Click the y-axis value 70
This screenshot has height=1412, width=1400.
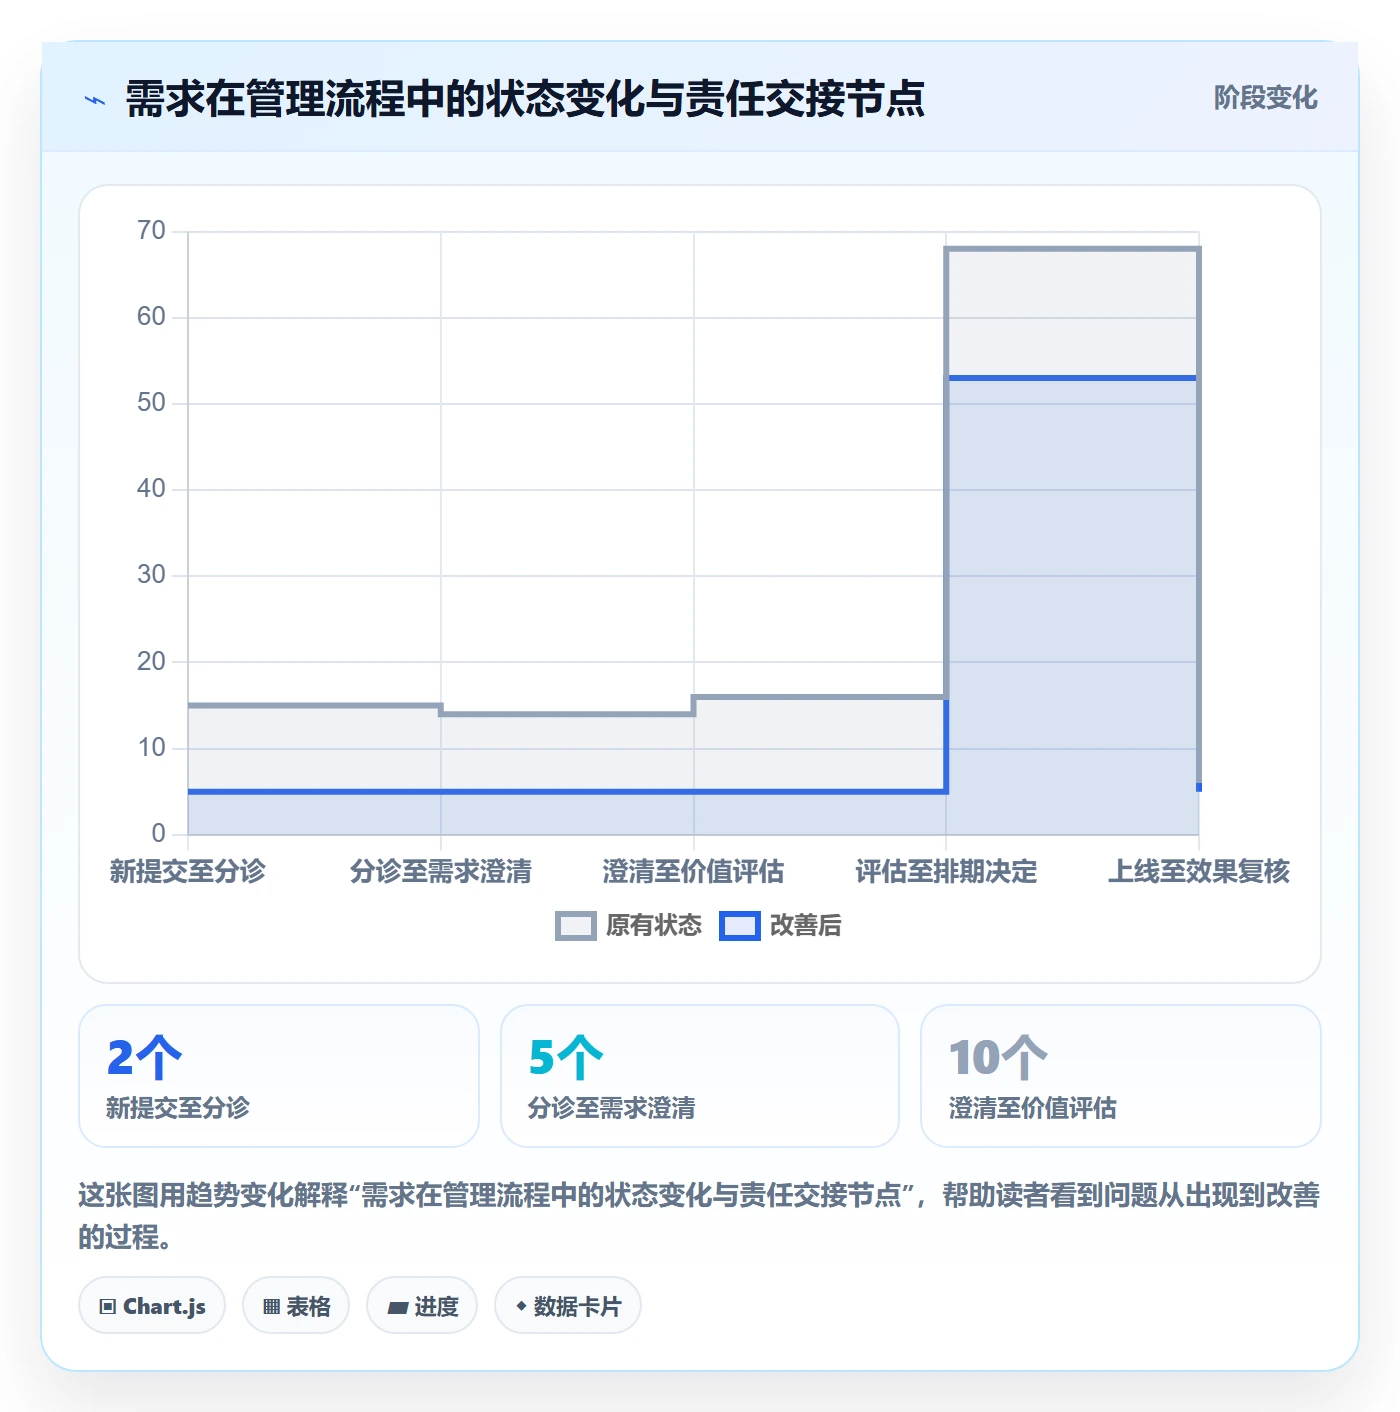151,231
